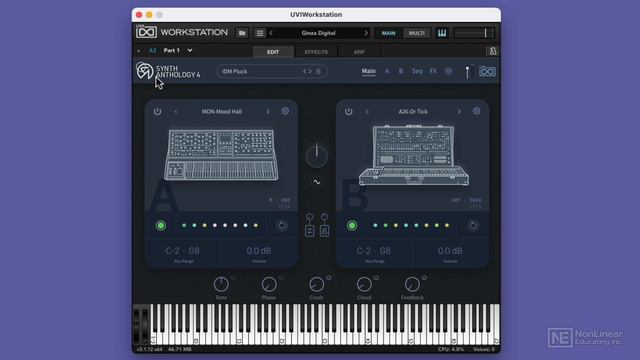Click the Feedback knob
This screenshot has width=640, height=360.
412,284
